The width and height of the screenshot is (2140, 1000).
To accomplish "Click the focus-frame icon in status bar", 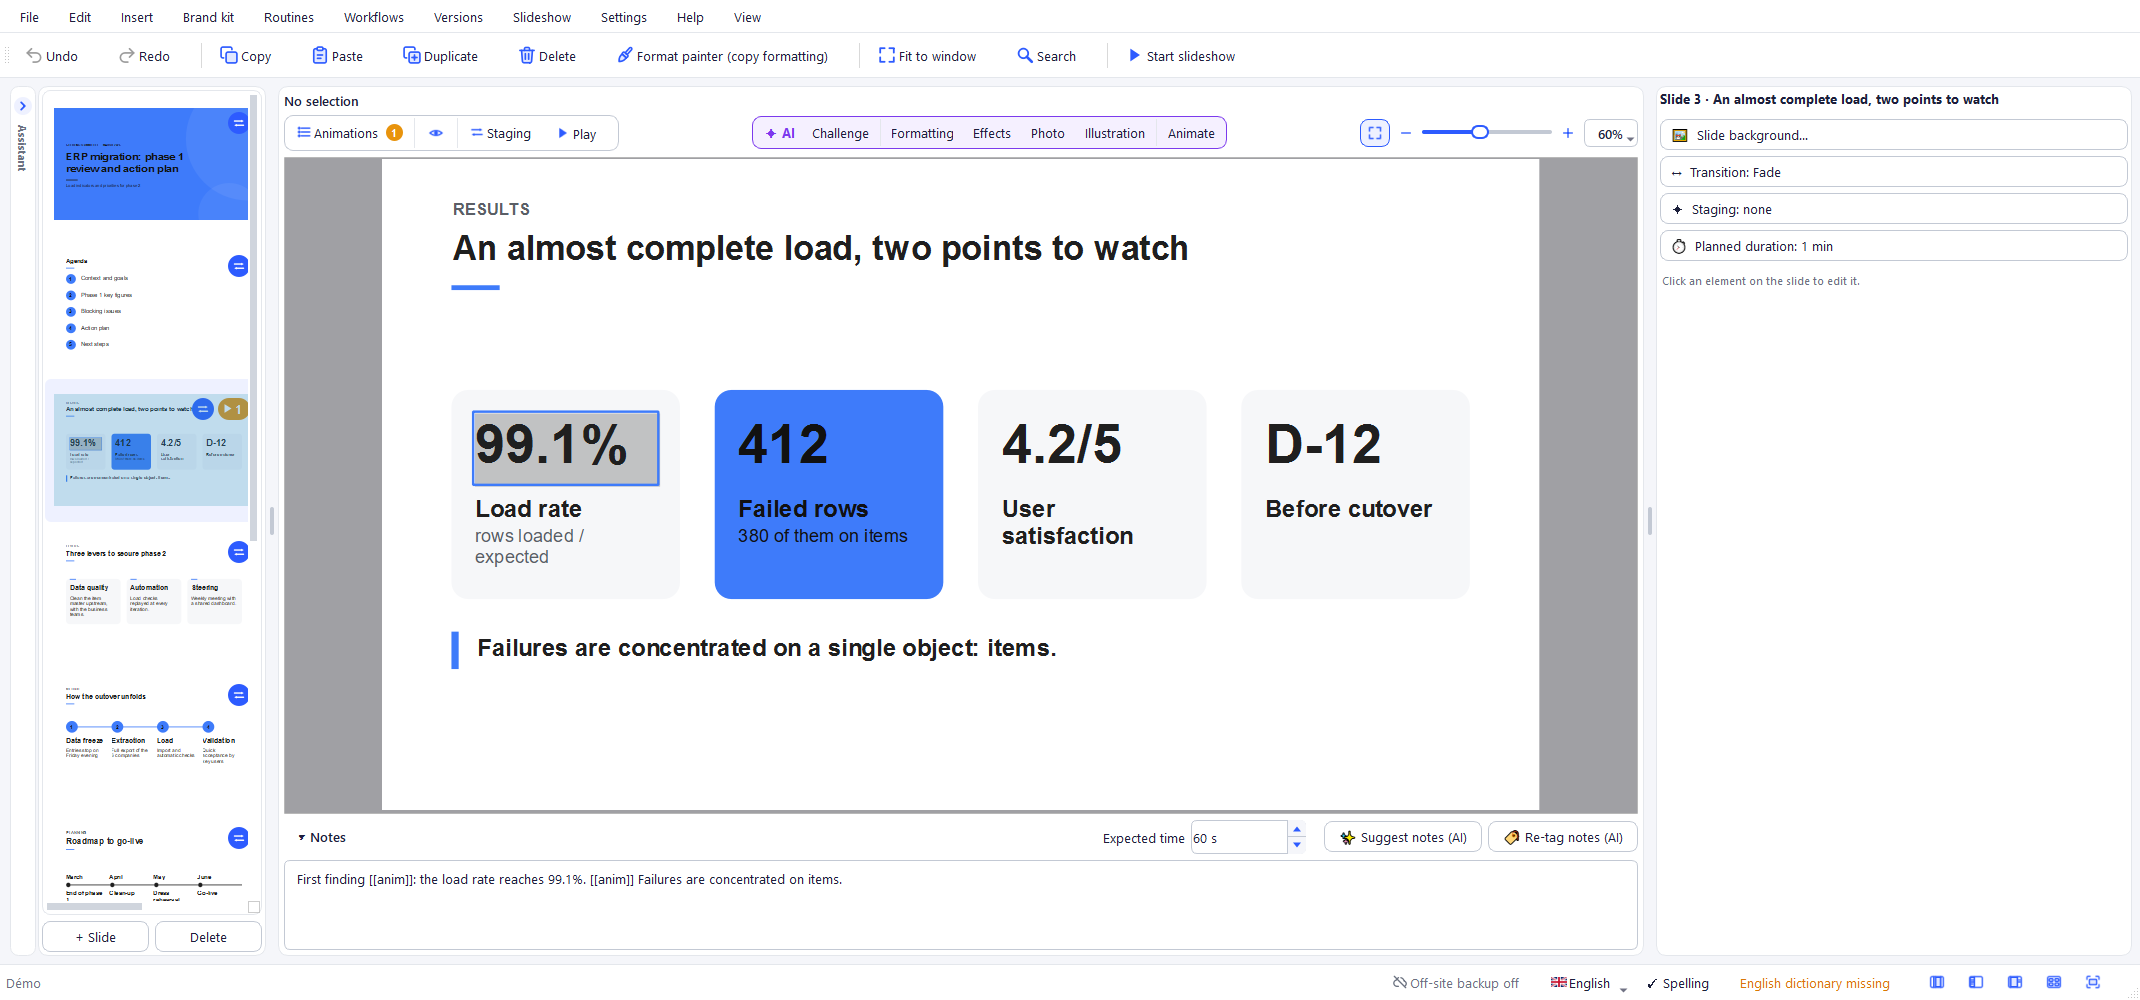I will click(x=2093, y=983).
